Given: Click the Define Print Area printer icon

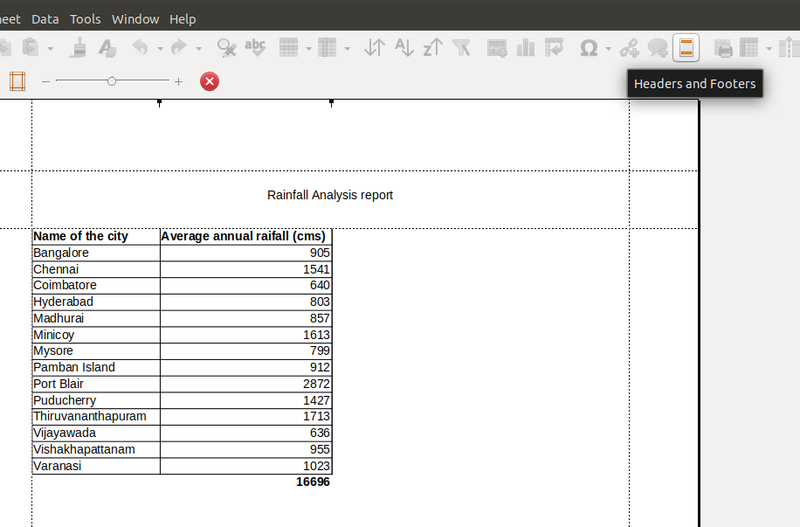Looking at the screenshot, I should (x=723, y=48).
